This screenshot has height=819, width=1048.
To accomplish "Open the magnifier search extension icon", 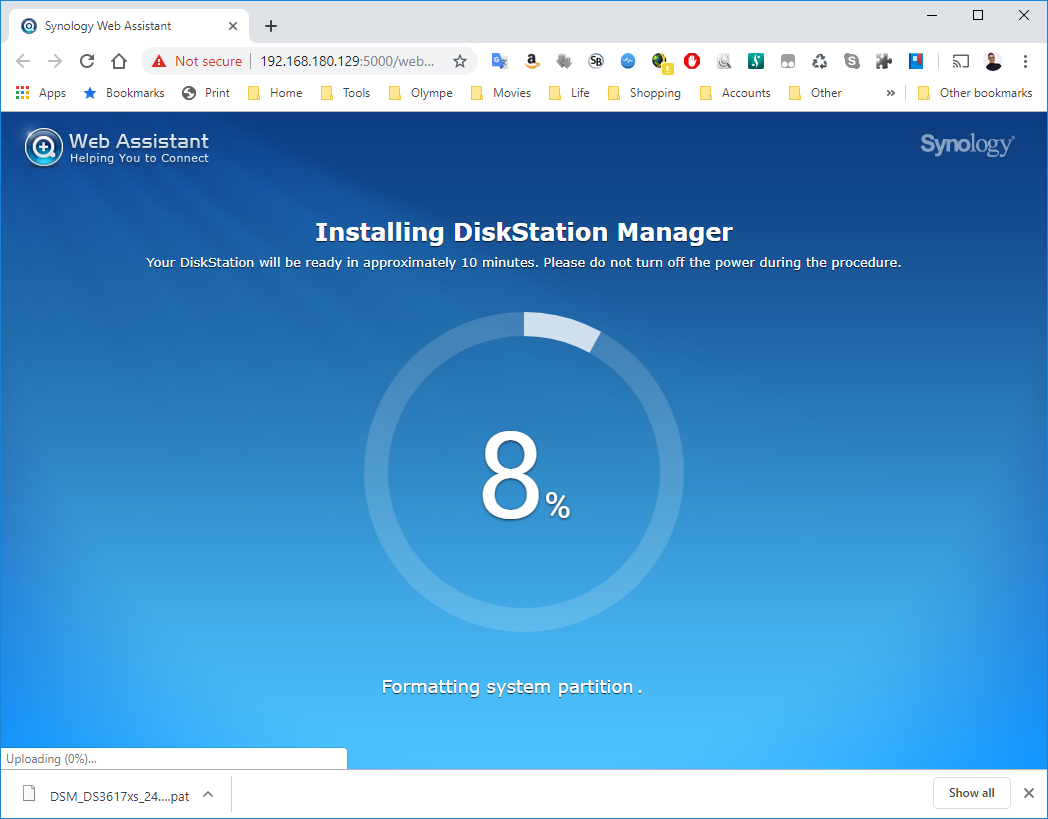I will pyautogui.click(x=724, y=62).
